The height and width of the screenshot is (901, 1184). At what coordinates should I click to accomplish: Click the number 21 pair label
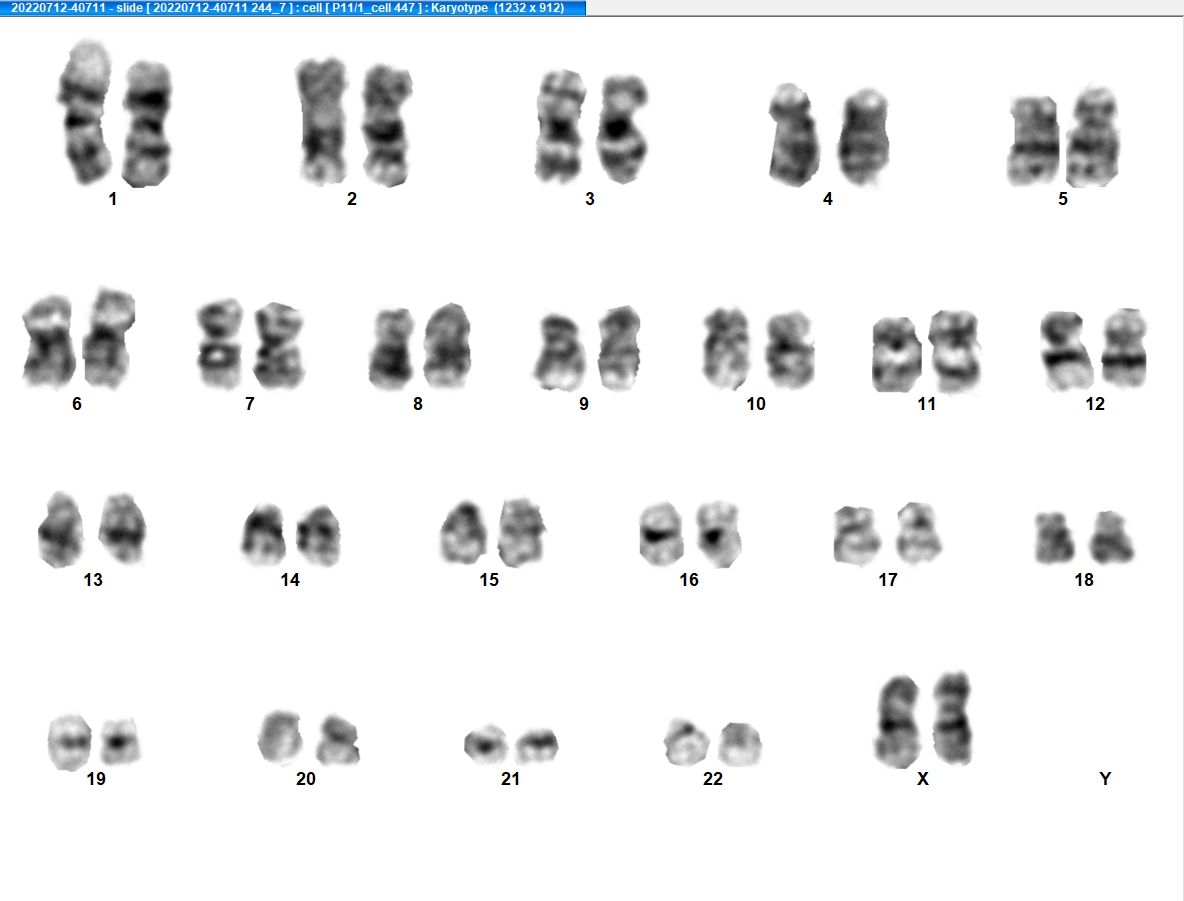pyautogui.click(x=510, y=779)
